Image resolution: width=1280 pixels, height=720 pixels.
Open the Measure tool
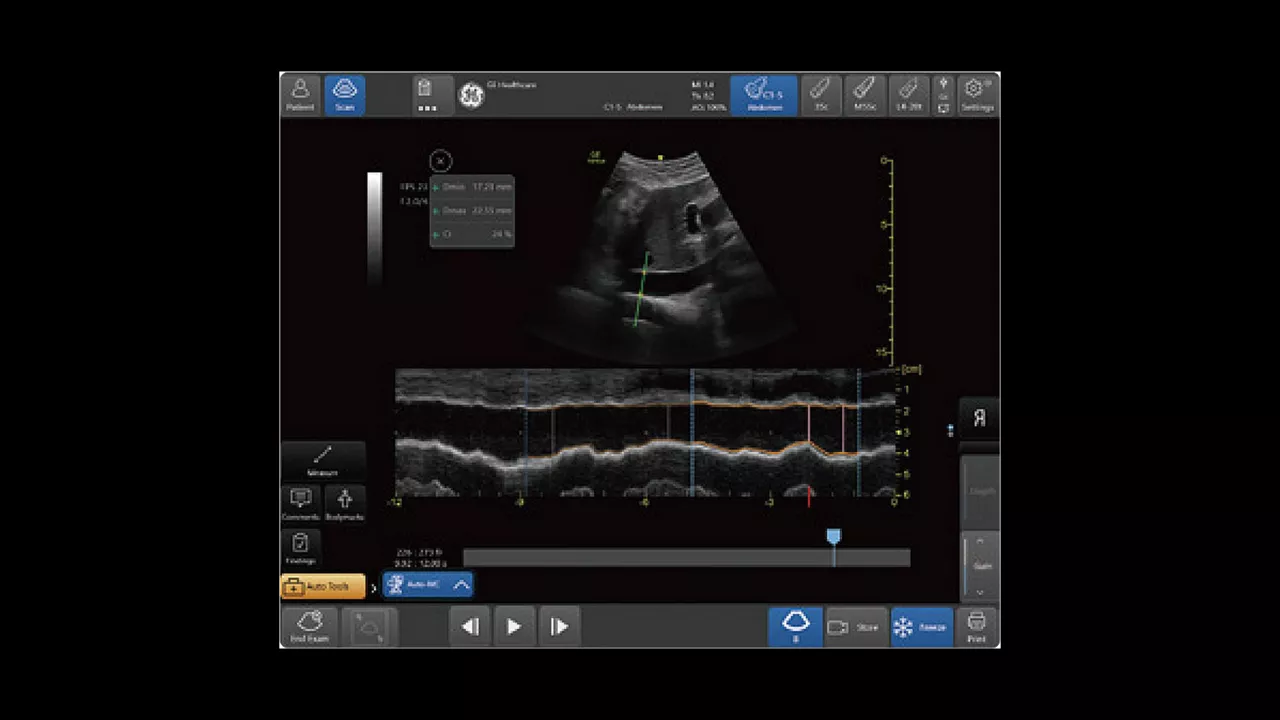pos(323,461)
